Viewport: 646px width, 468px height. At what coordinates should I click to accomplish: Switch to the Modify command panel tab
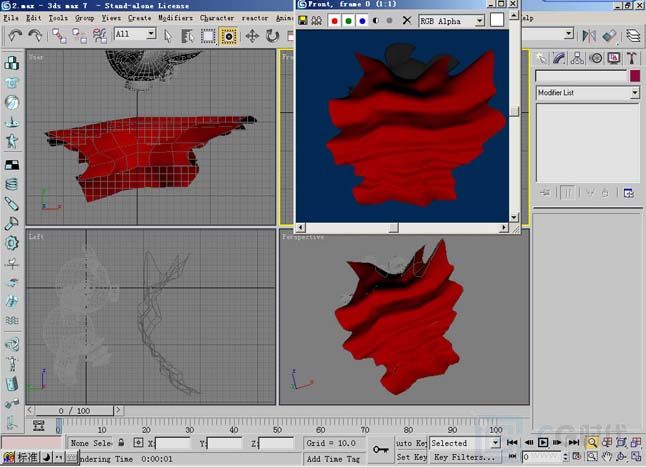click(559, 58)
